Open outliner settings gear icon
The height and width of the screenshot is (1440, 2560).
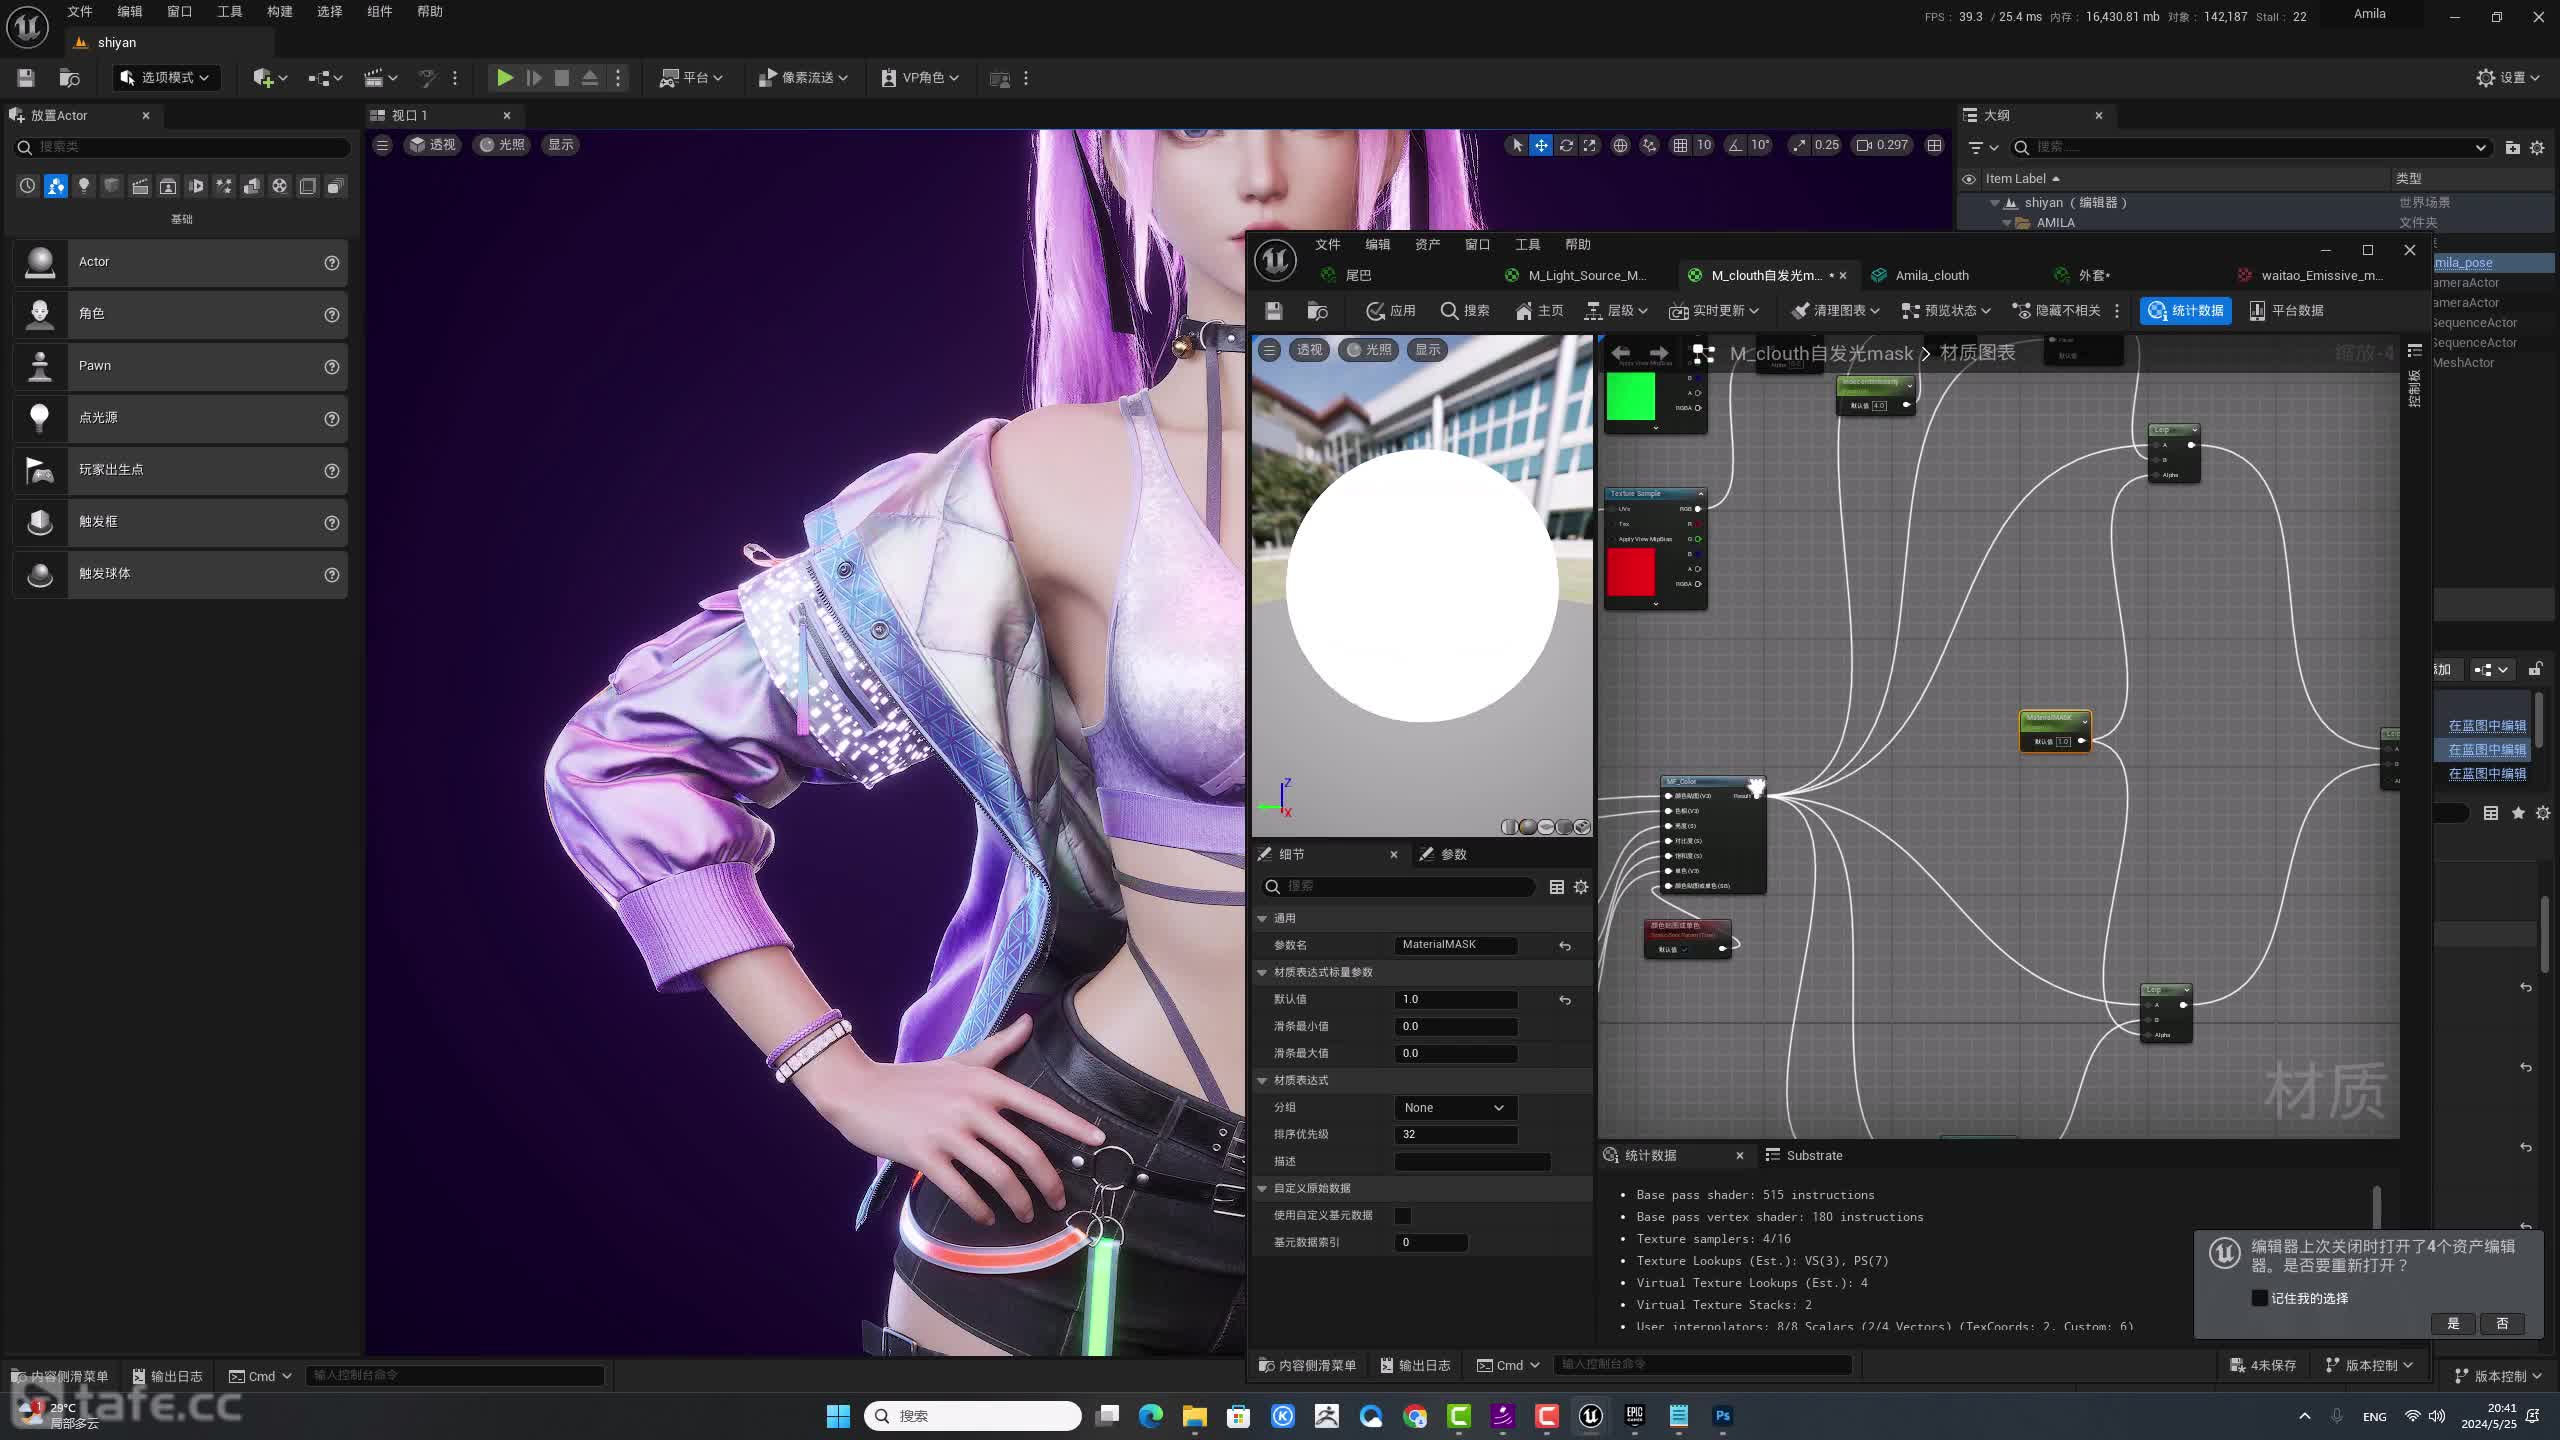coord(2537,147)
